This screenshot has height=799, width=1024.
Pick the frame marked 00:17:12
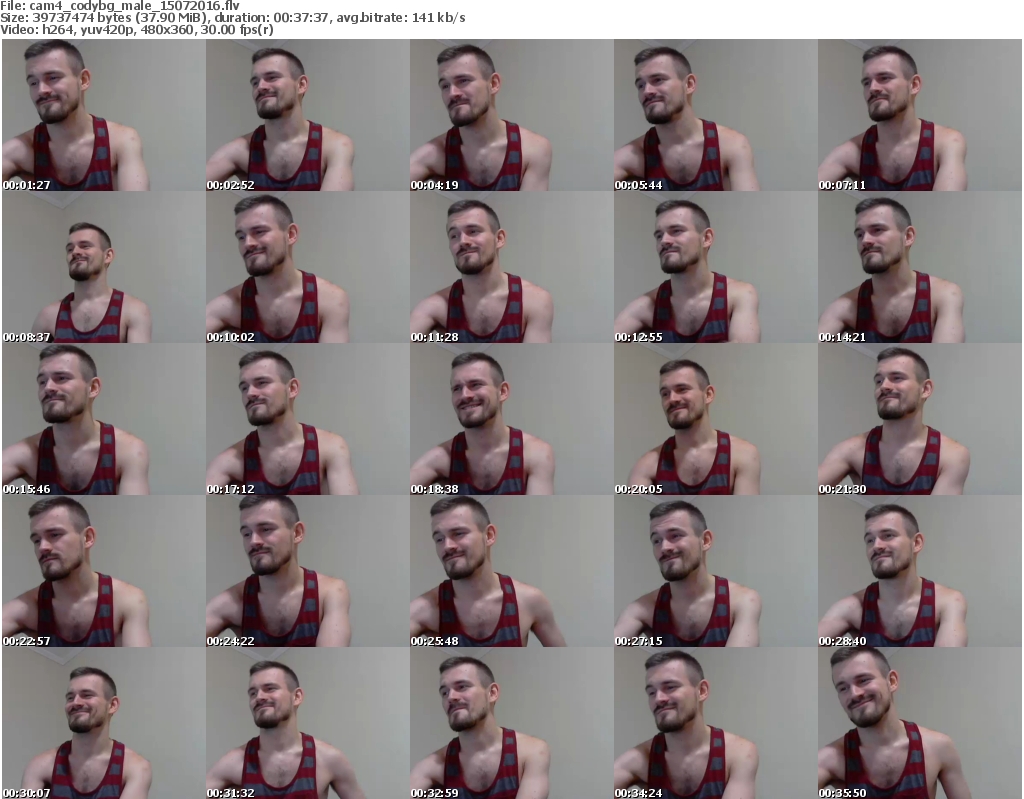[308, 419]
